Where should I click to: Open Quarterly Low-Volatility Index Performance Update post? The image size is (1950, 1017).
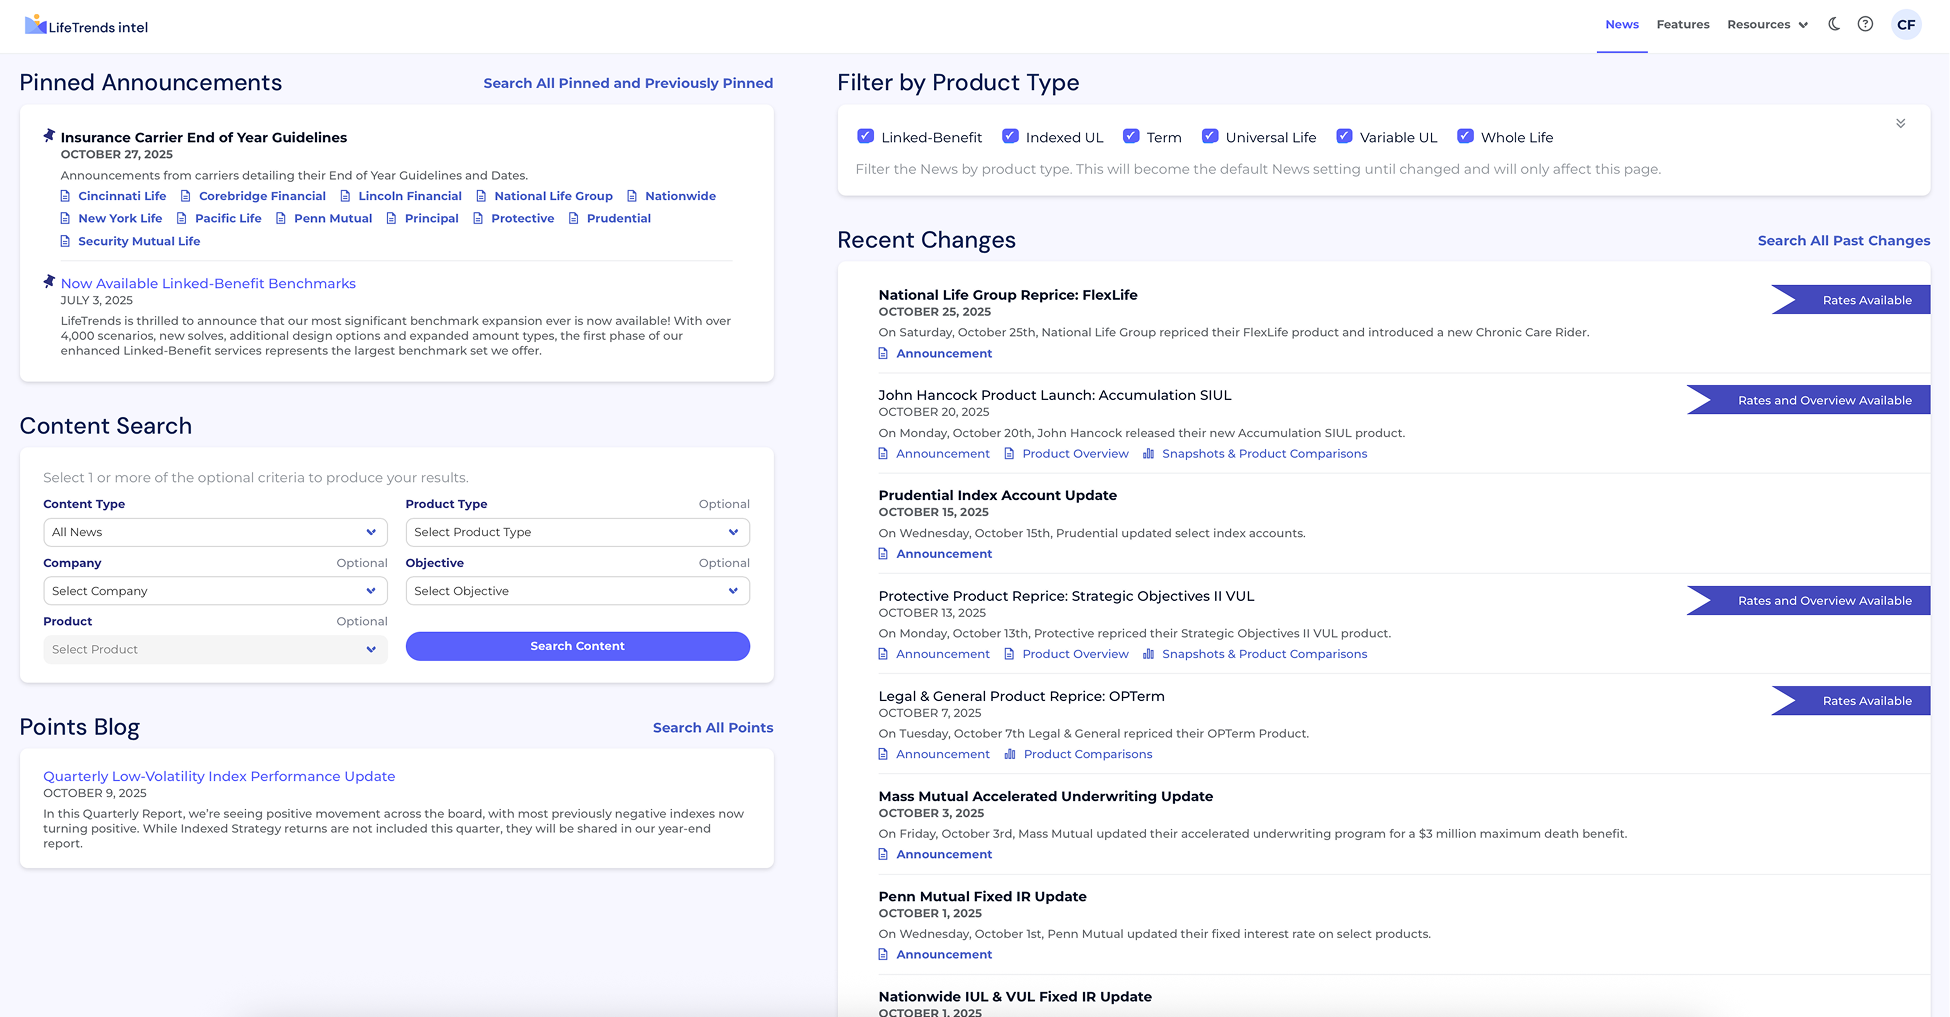(219, 776)
